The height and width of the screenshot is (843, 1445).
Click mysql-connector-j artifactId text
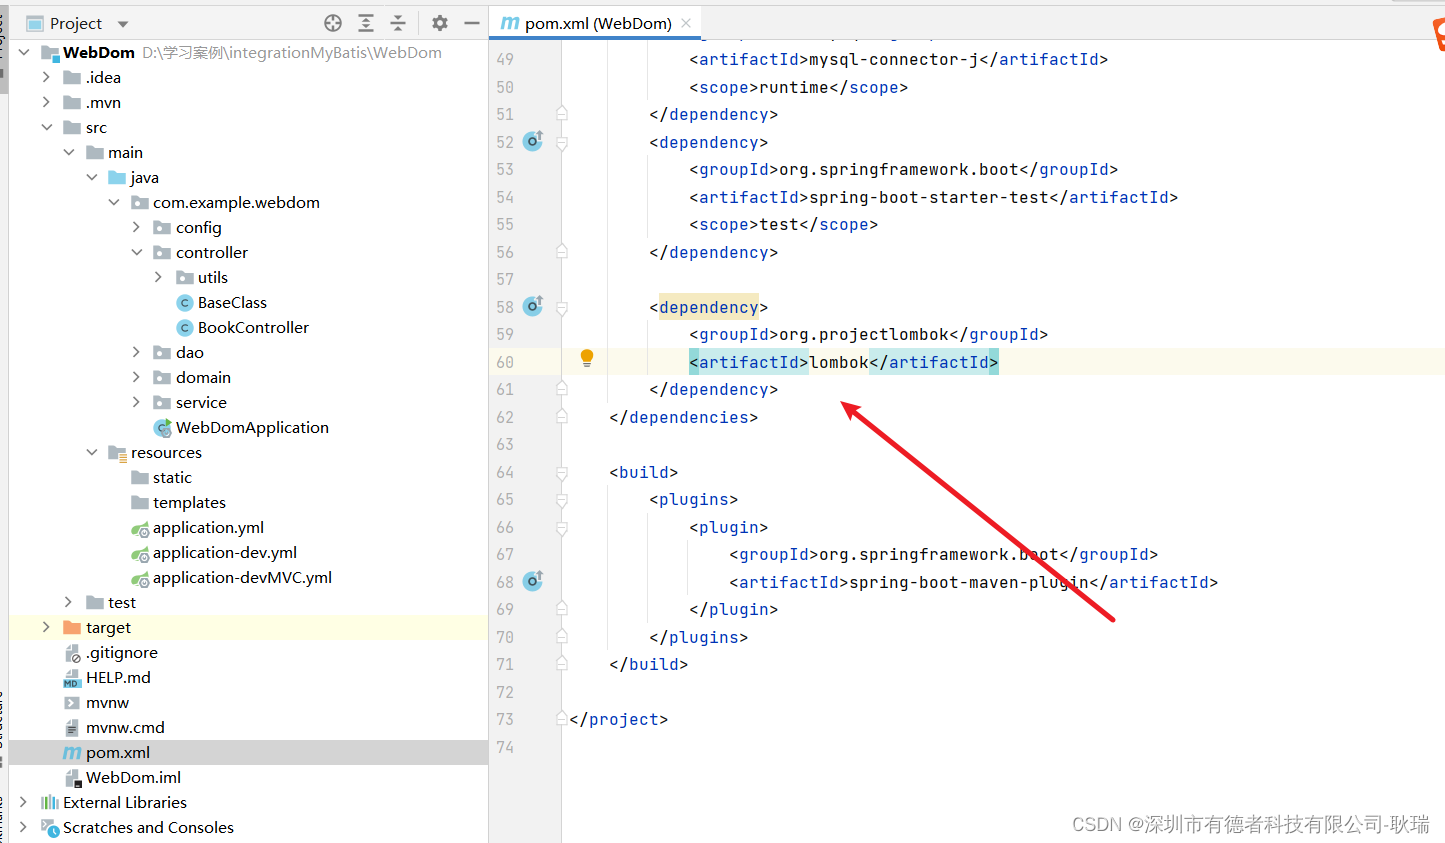point(894,60)
